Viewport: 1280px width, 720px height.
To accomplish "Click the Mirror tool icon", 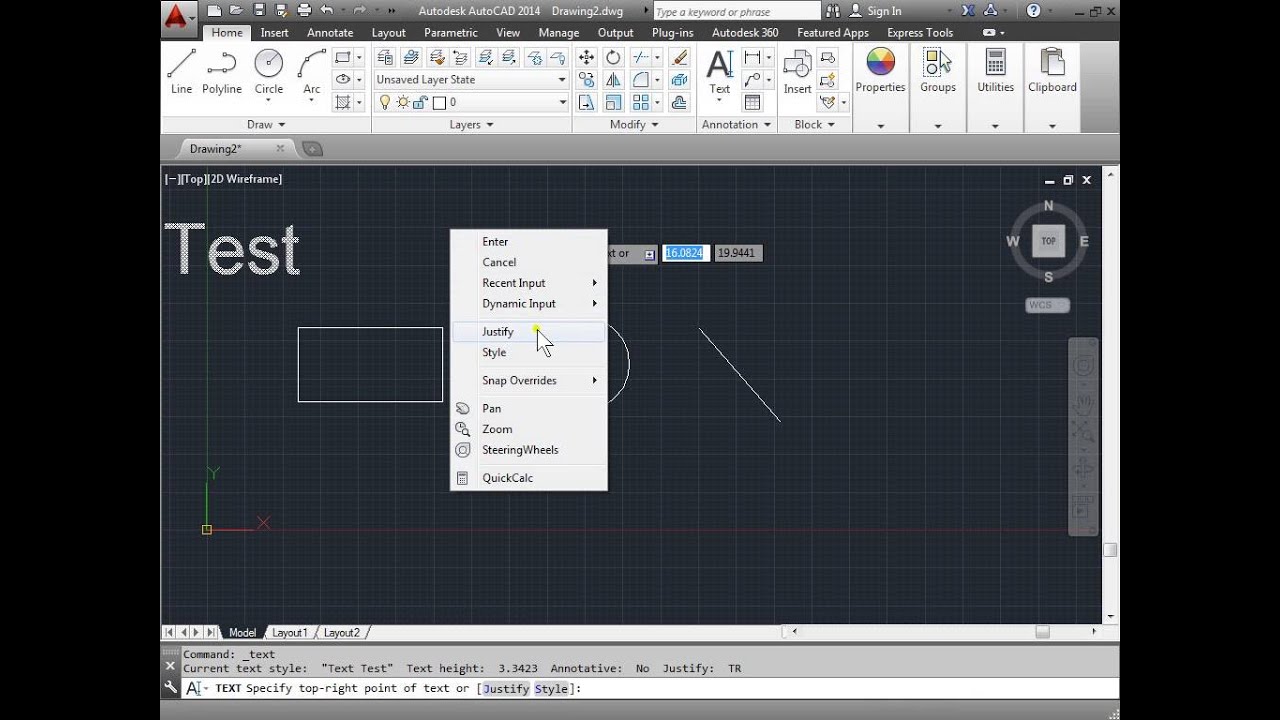I will pyautogui.click(x=613, y=80).
